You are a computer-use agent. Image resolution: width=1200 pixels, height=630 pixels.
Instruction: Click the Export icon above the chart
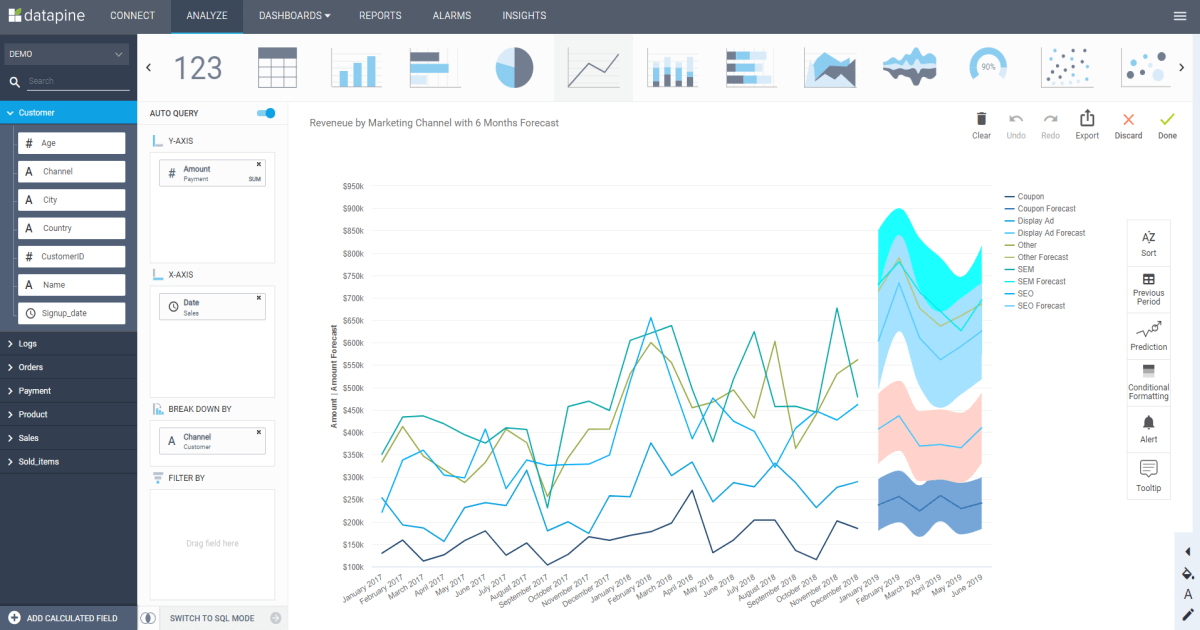1087,122
